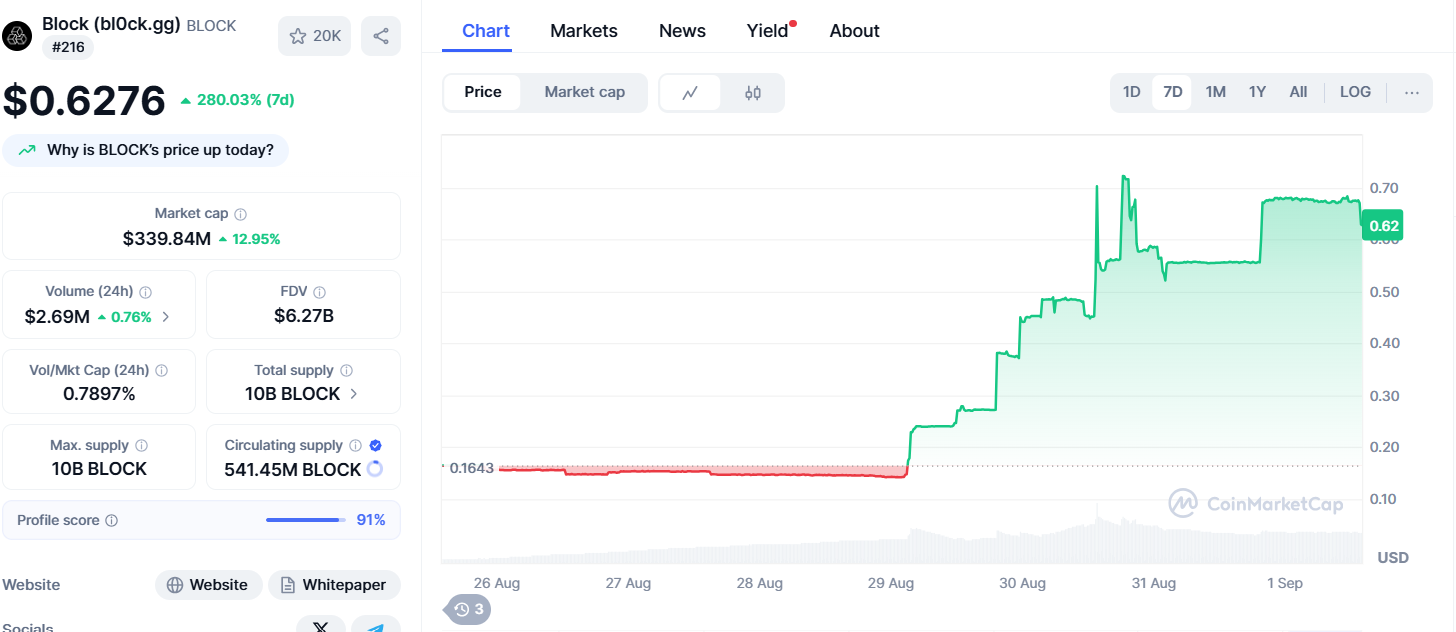
Task: Click the Market cap info icon
Action: point(240,214)
